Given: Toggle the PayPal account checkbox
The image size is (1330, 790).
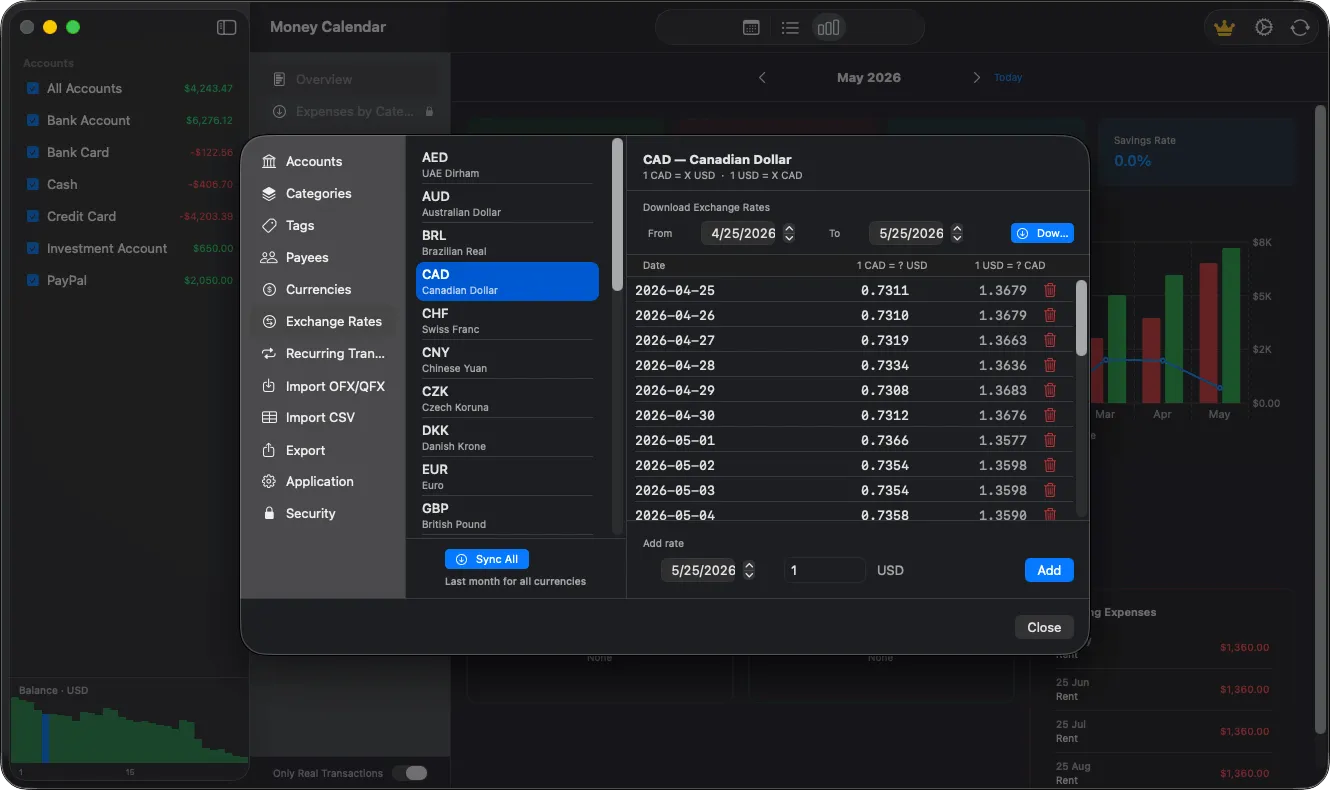Looking at the screenshot, I should click(x=33, y=280).
